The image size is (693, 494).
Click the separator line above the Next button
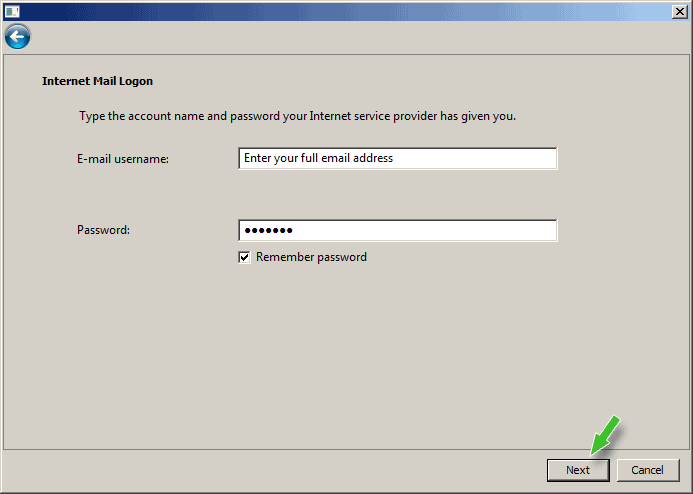coord(346,451)
